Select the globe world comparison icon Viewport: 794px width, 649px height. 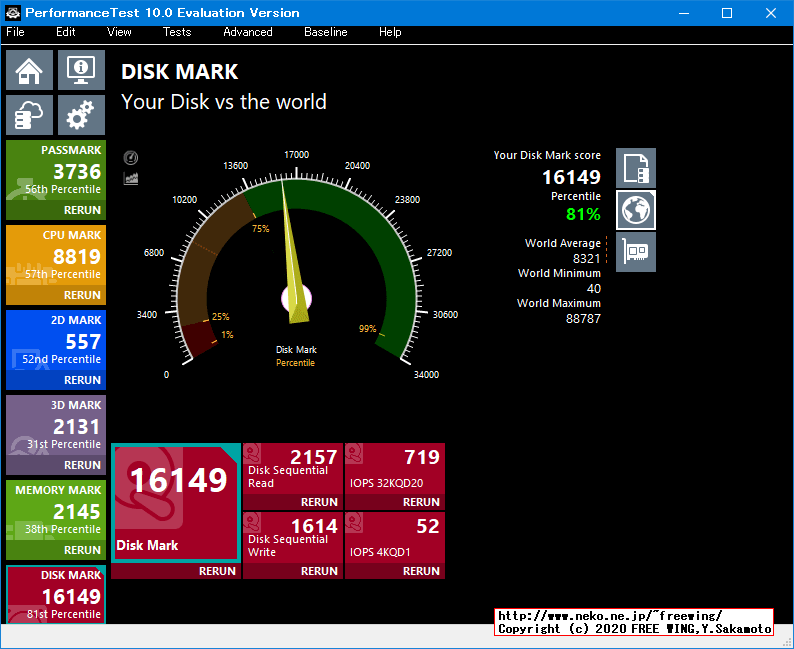pos(636,209)
